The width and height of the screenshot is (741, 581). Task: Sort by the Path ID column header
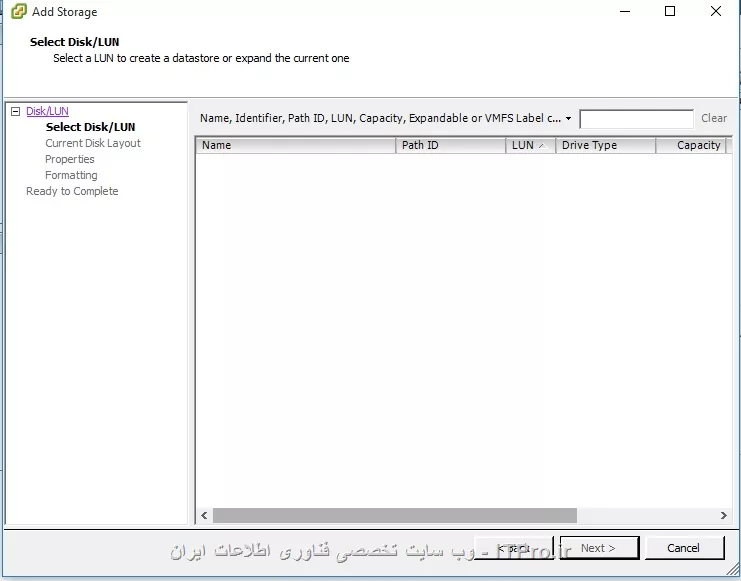(450, 146)
